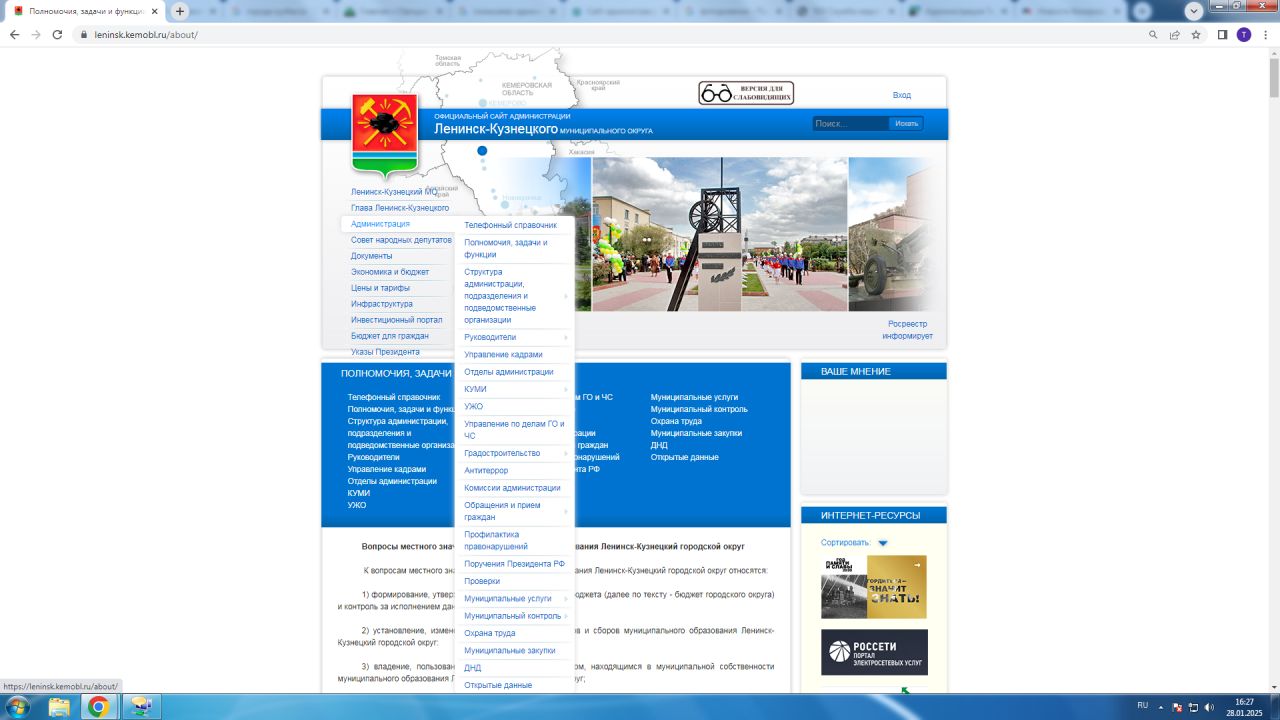Select Телефонный справочник in the dropdown menu
The height and width of the screenshot is (720, 1280).
510,225
